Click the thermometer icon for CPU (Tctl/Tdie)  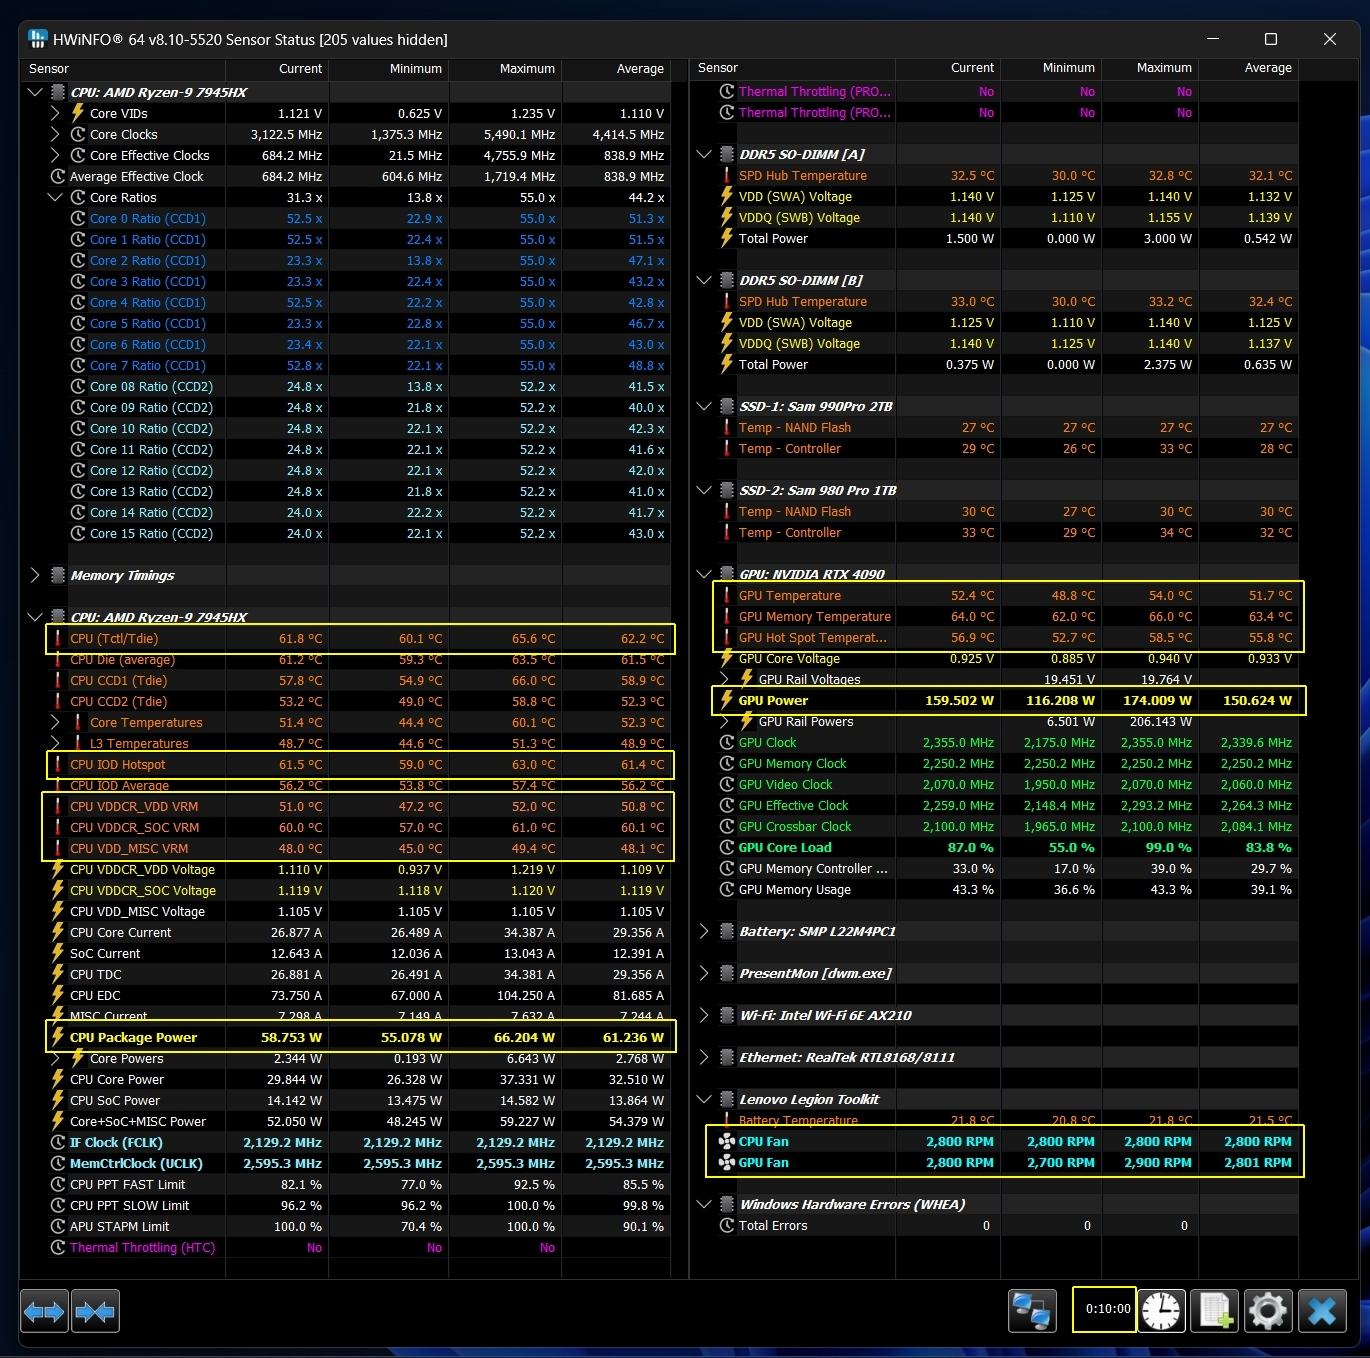[58, 638]
